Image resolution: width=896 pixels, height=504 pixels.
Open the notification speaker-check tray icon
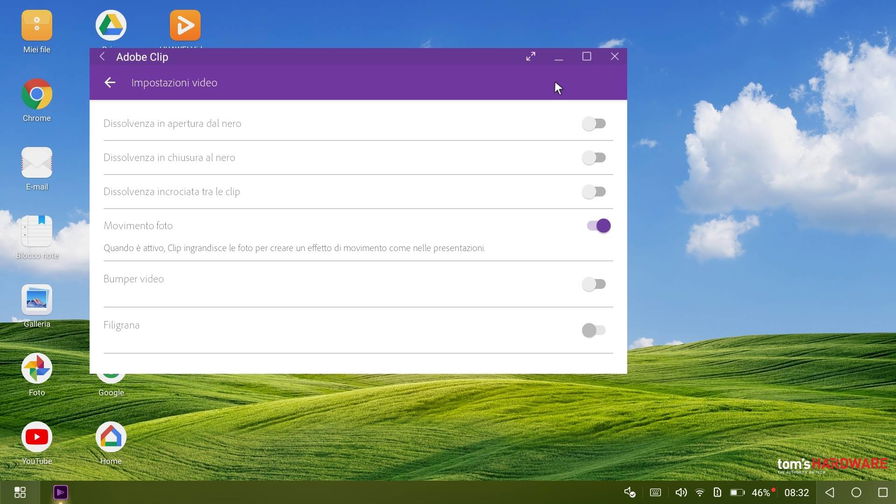pyautogui.click(x=630, y=492)
